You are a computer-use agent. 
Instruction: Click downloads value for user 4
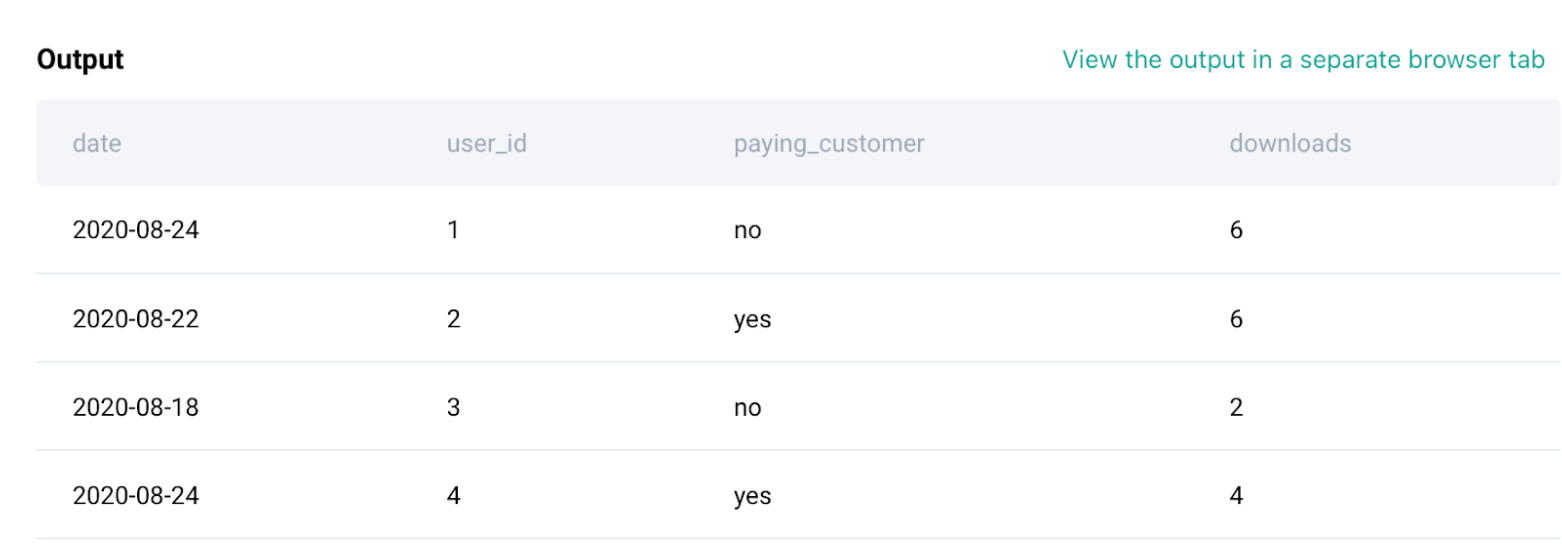click(x=1236, y=496)
